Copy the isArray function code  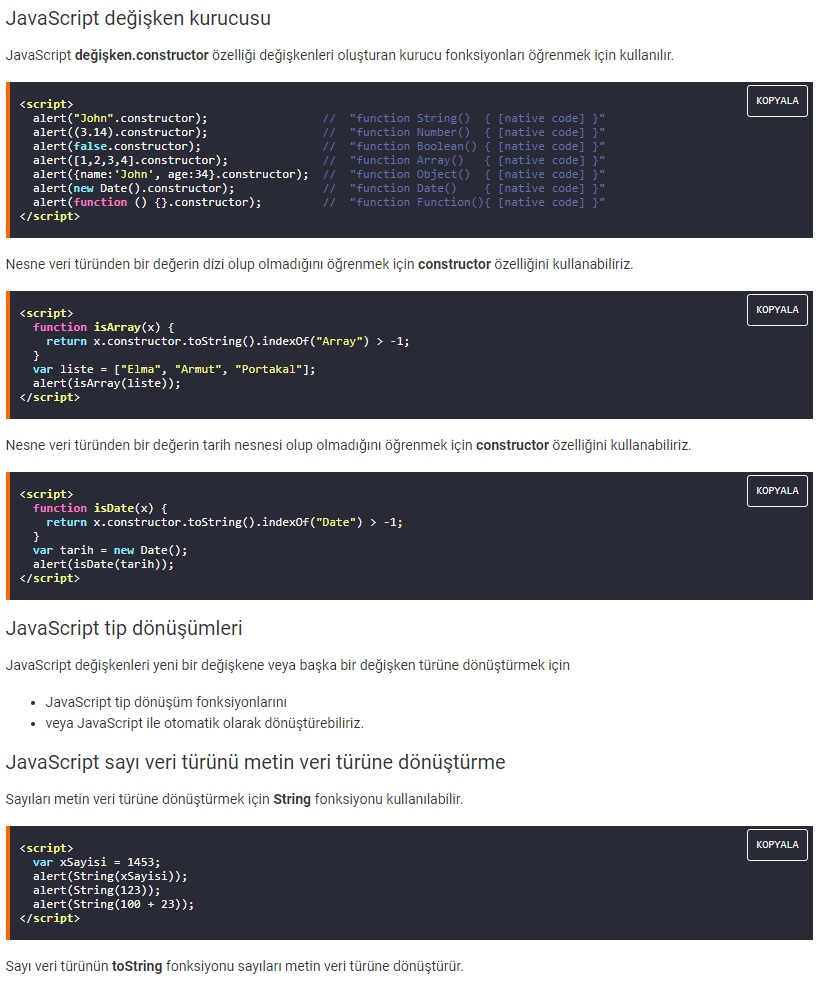click(x=777, y=310)
